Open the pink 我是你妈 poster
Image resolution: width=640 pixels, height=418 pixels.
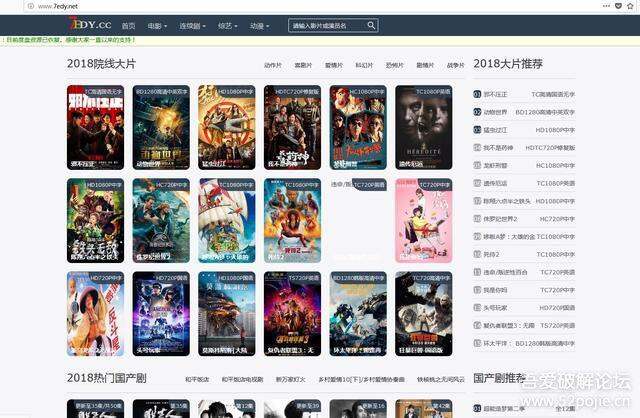pos(424,220)
